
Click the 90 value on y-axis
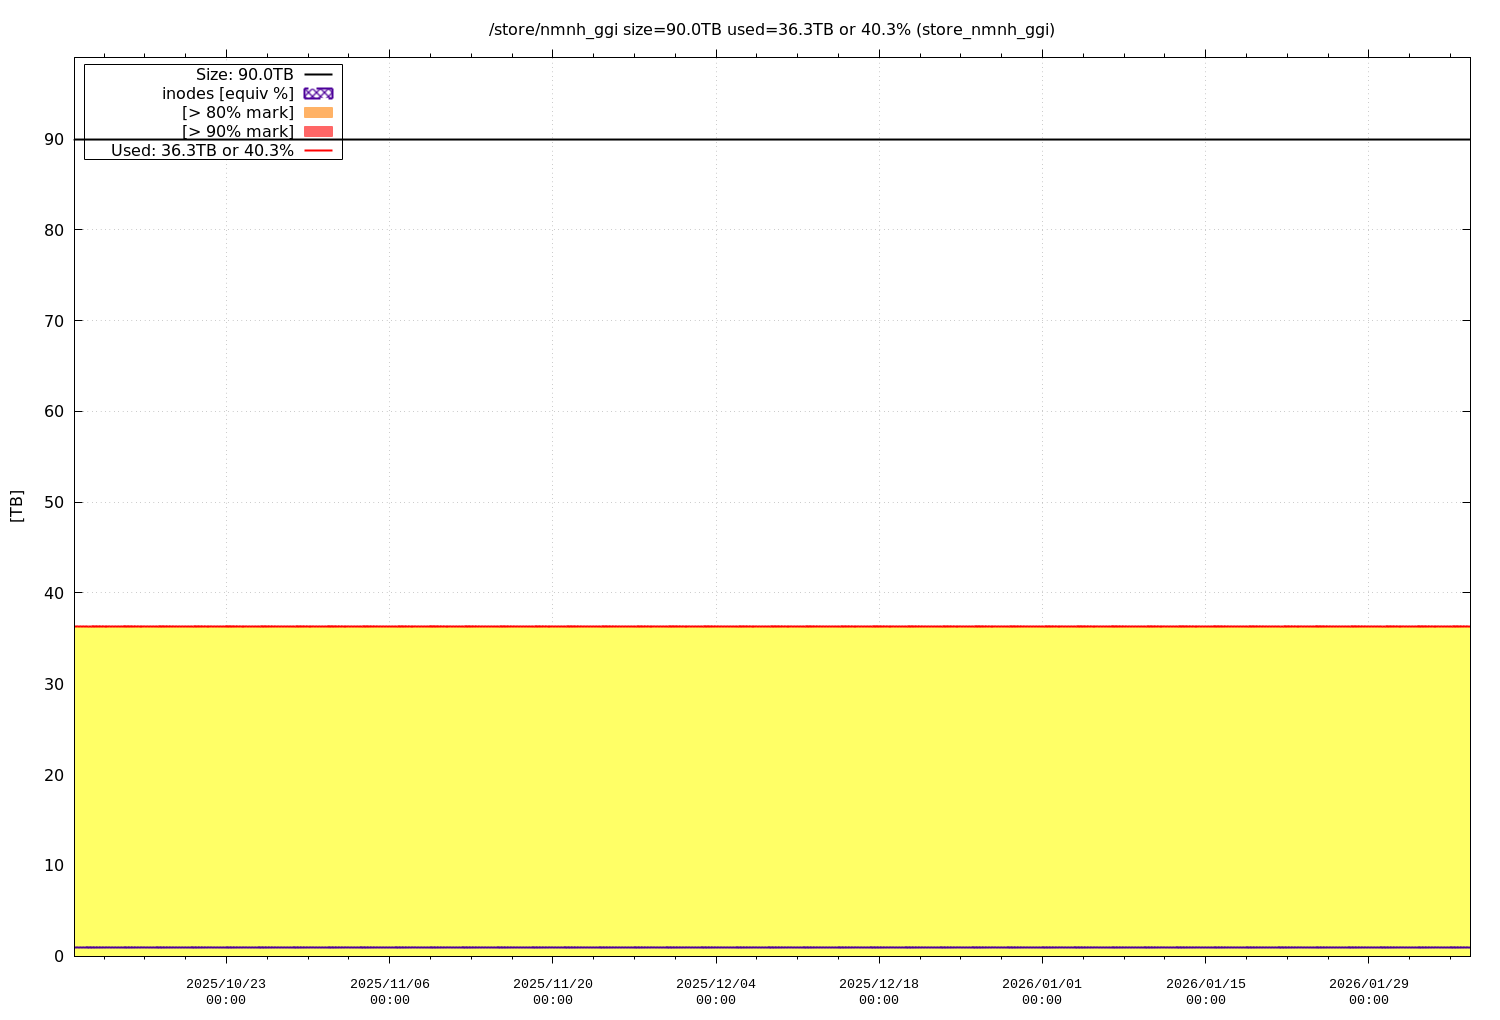pos(54,140)
